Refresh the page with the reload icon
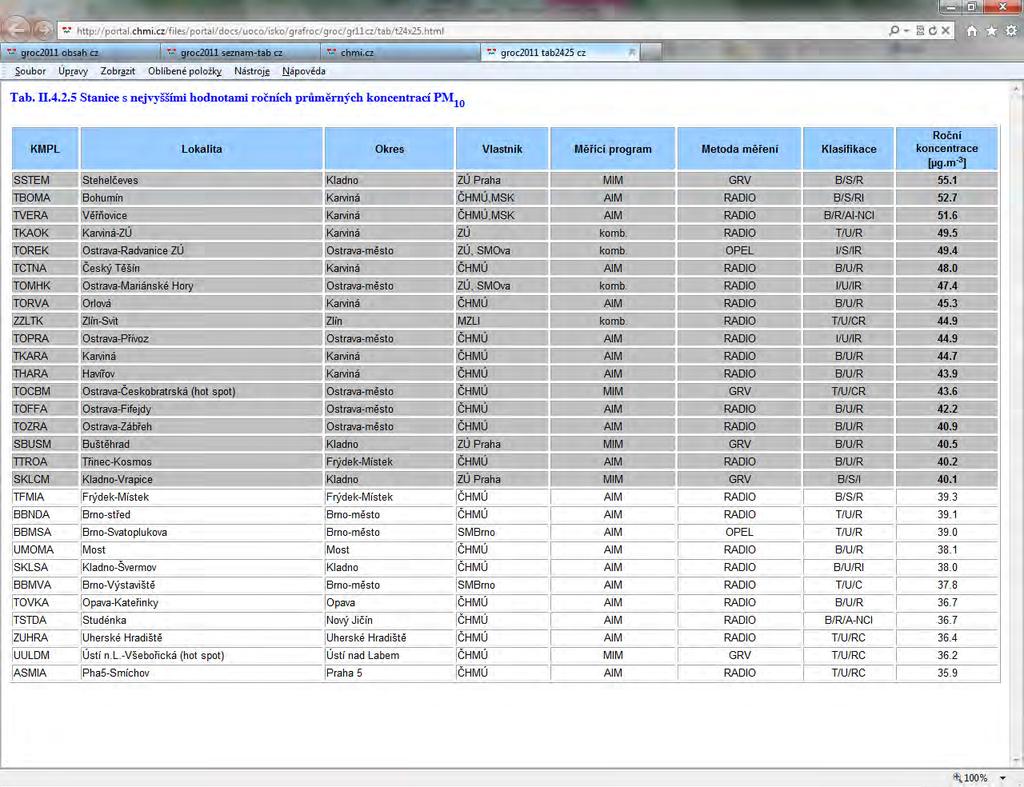The height and width of the screenshot is (787, 1024). point(933,31)
